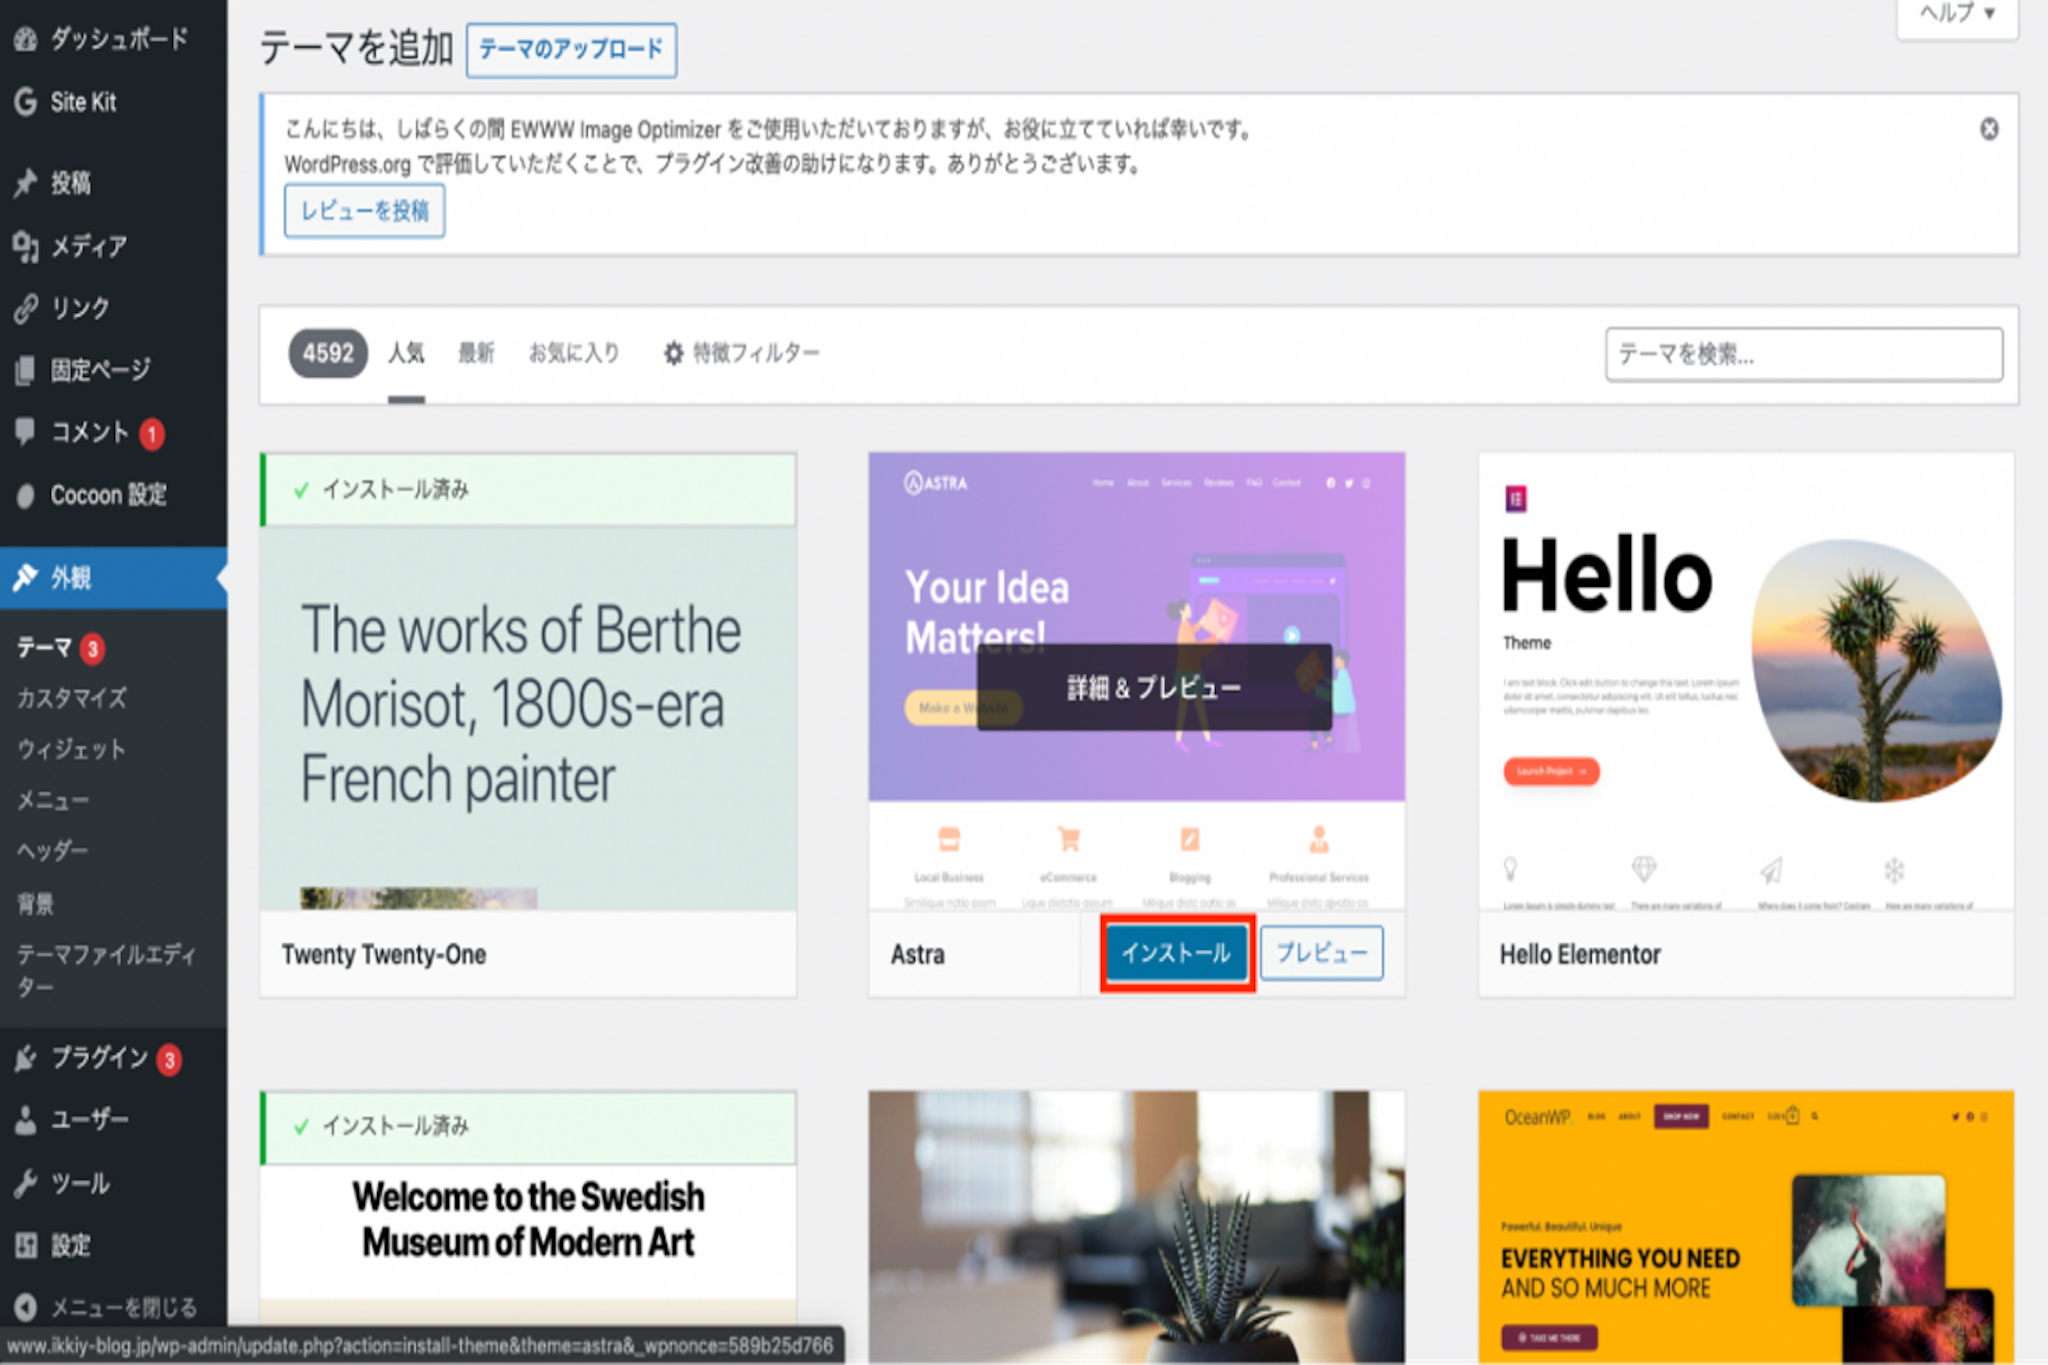Open Cocoon 設定 menu item
This screenshot has height=1365, width=2048.
click(x=108, y=495)
